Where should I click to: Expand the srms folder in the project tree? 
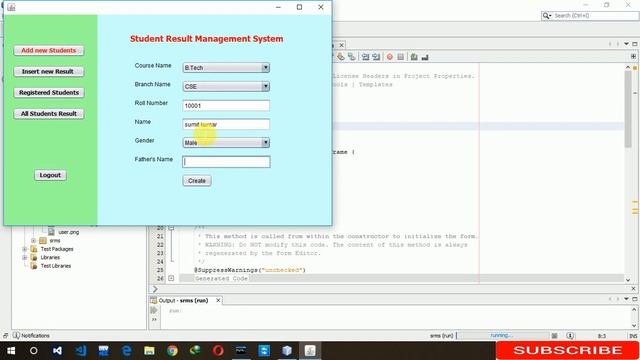coord(33,240)
